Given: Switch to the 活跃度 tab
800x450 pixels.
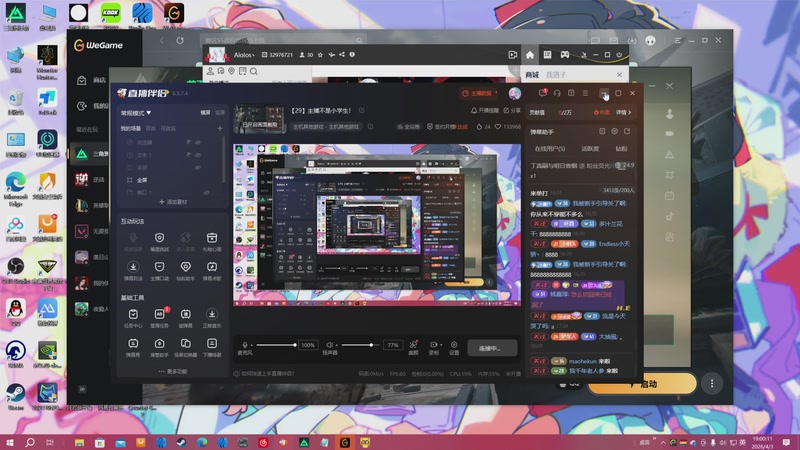Looking at the screenshot, I should click(590, 148).
